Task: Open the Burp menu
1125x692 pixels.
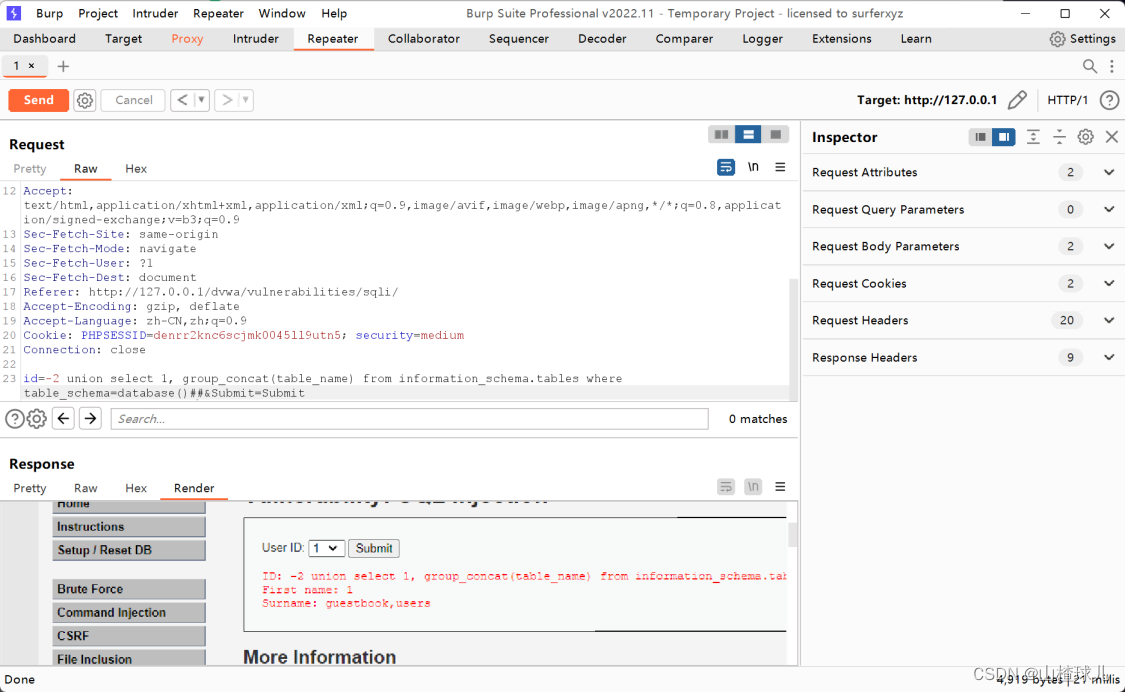Action: point(49,13)
